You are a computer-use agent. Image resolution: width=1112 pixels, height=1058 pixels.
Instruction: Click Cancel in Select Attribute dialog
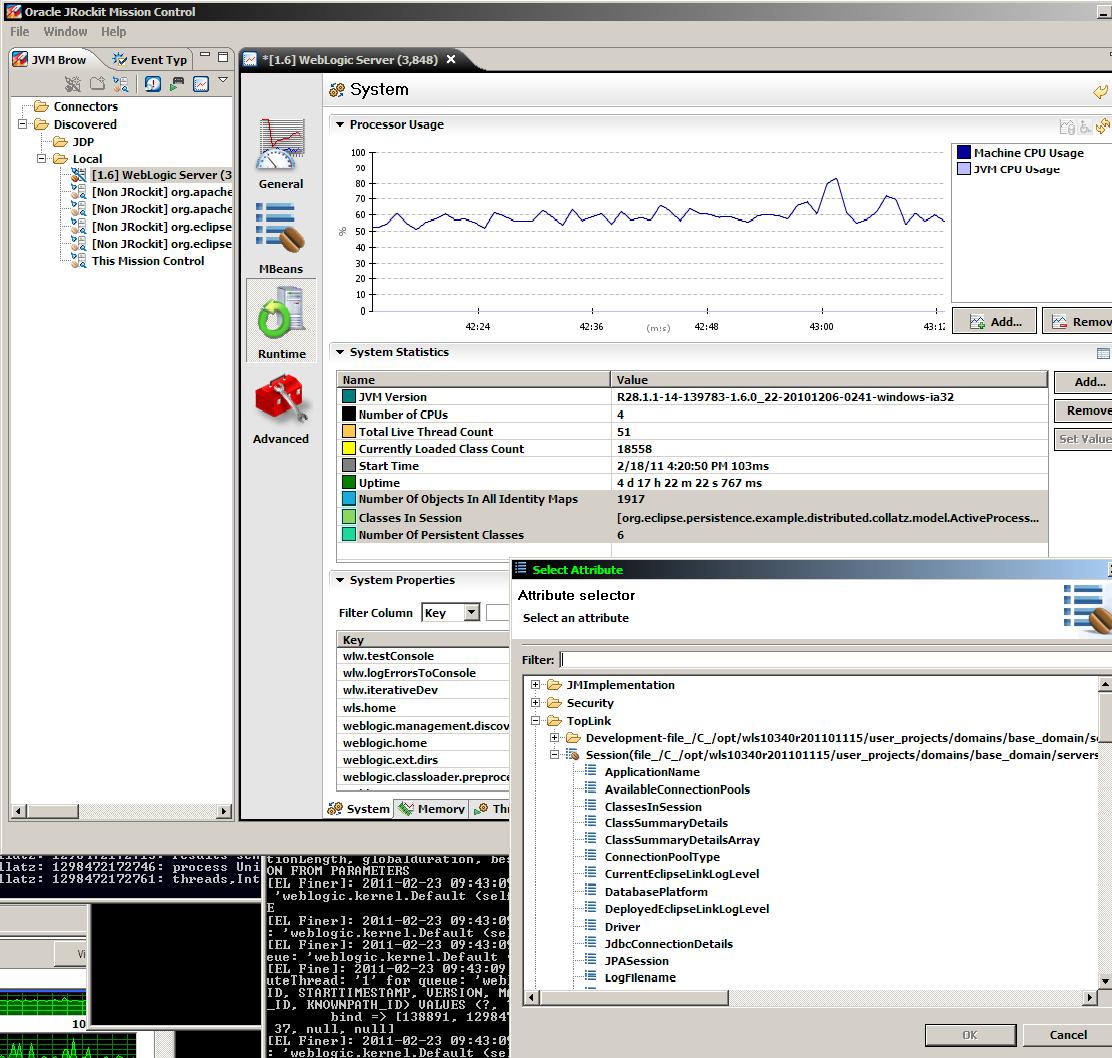pyautogui.click(x=1067, y=1035)
